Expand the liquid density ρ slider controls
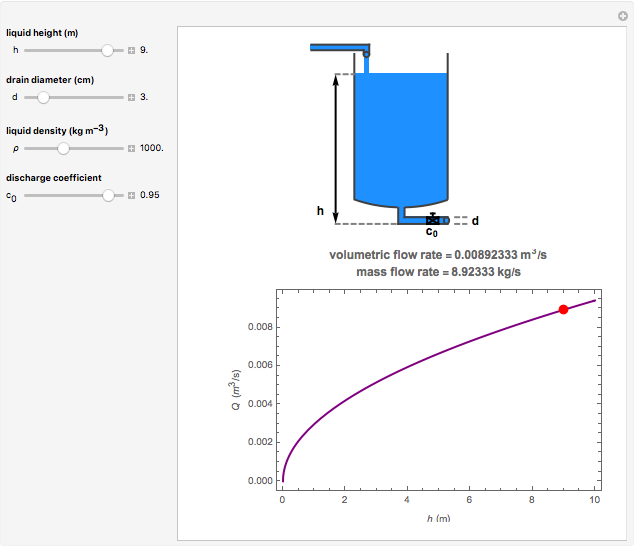The width and height of the screenshot is (634, 548). (x=131, y=147)
